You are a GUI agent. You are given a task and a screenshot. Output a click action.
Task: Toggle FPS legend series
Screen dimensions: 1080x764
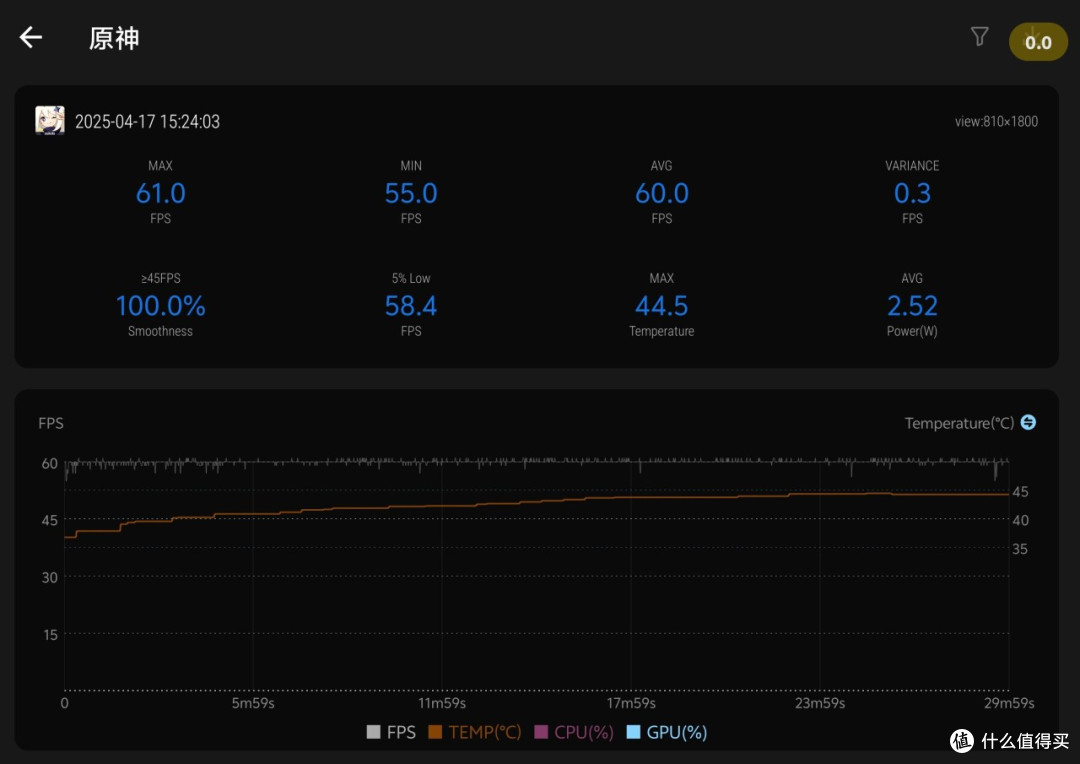(x=391, y=732)
